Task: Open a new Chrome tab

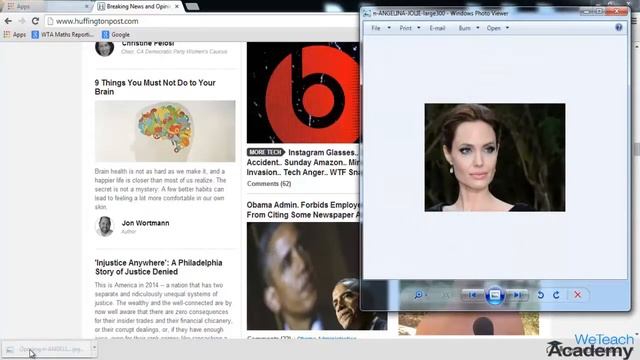Action: click(x=192, y=7)
